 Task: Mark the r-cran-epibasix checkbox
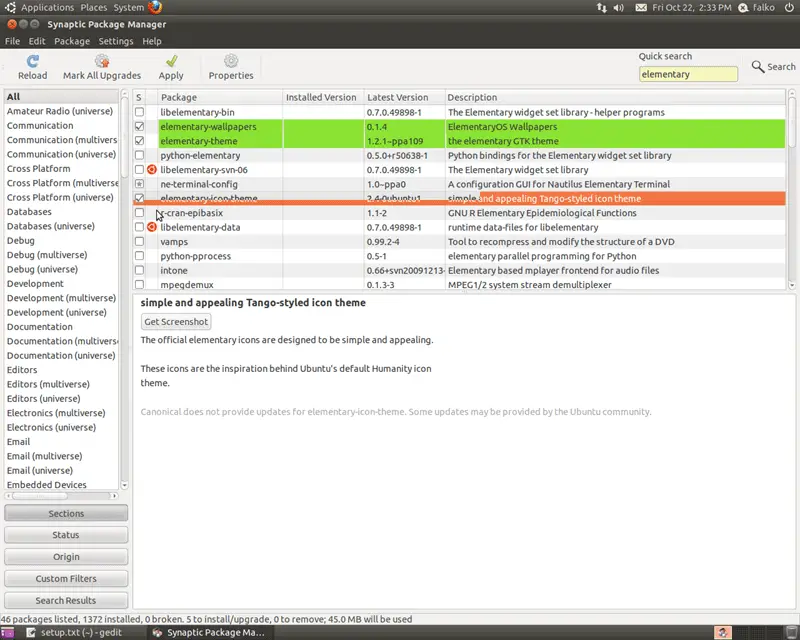139,213
